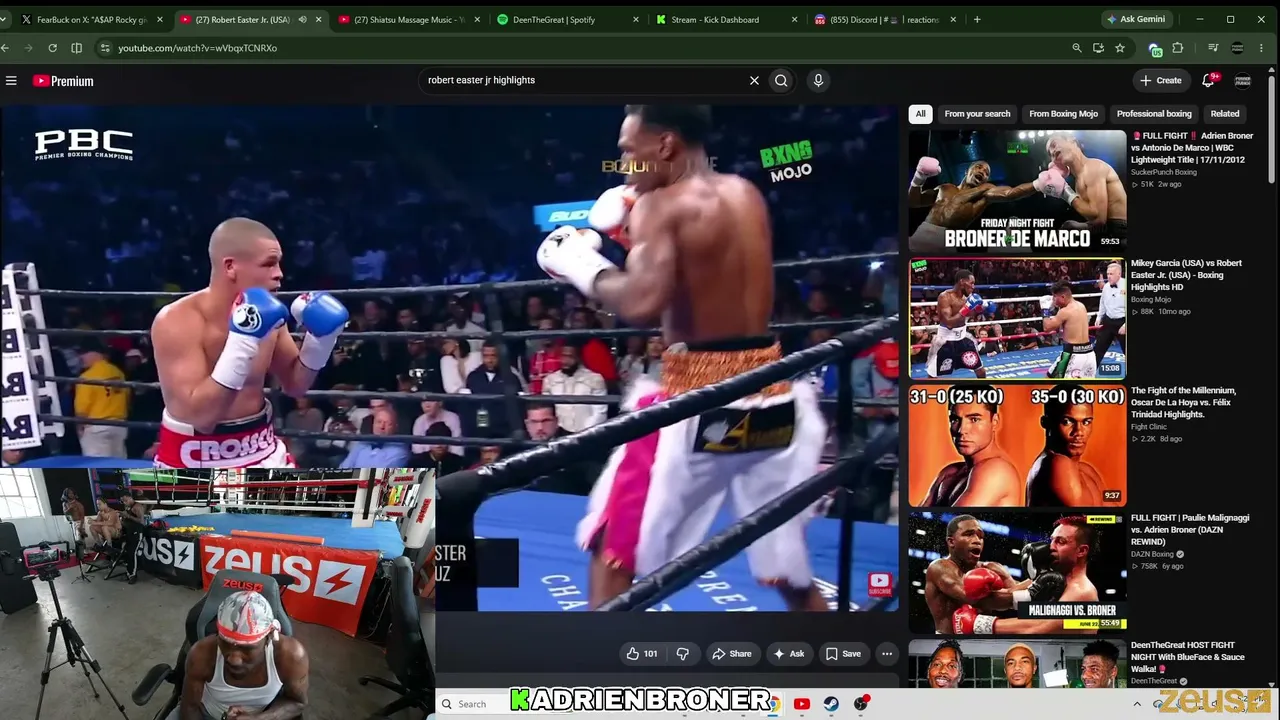Reload the current page
This screenshot has height=720, width=1280.
(x=52, y=48)
